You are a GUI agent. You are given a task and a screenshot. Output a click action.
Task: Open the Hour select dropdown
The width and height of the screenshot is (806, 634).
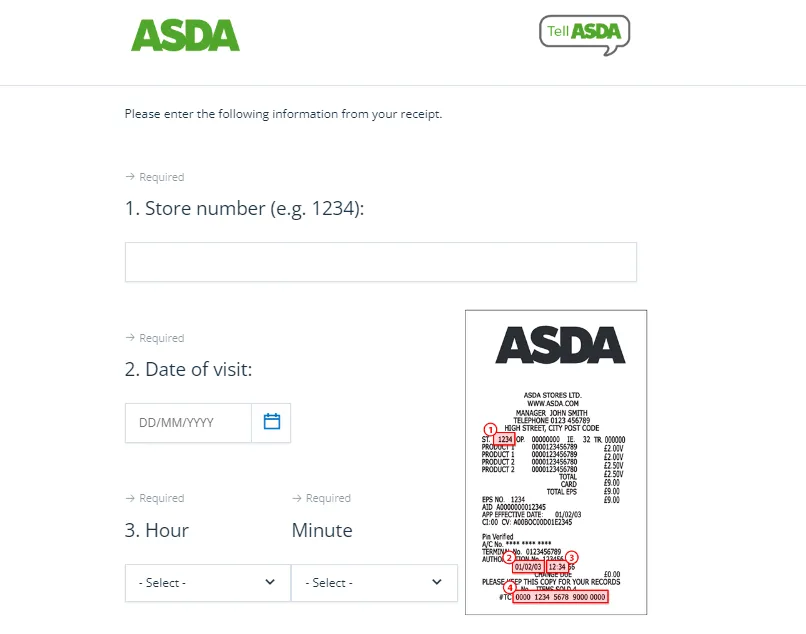(207, 582)
